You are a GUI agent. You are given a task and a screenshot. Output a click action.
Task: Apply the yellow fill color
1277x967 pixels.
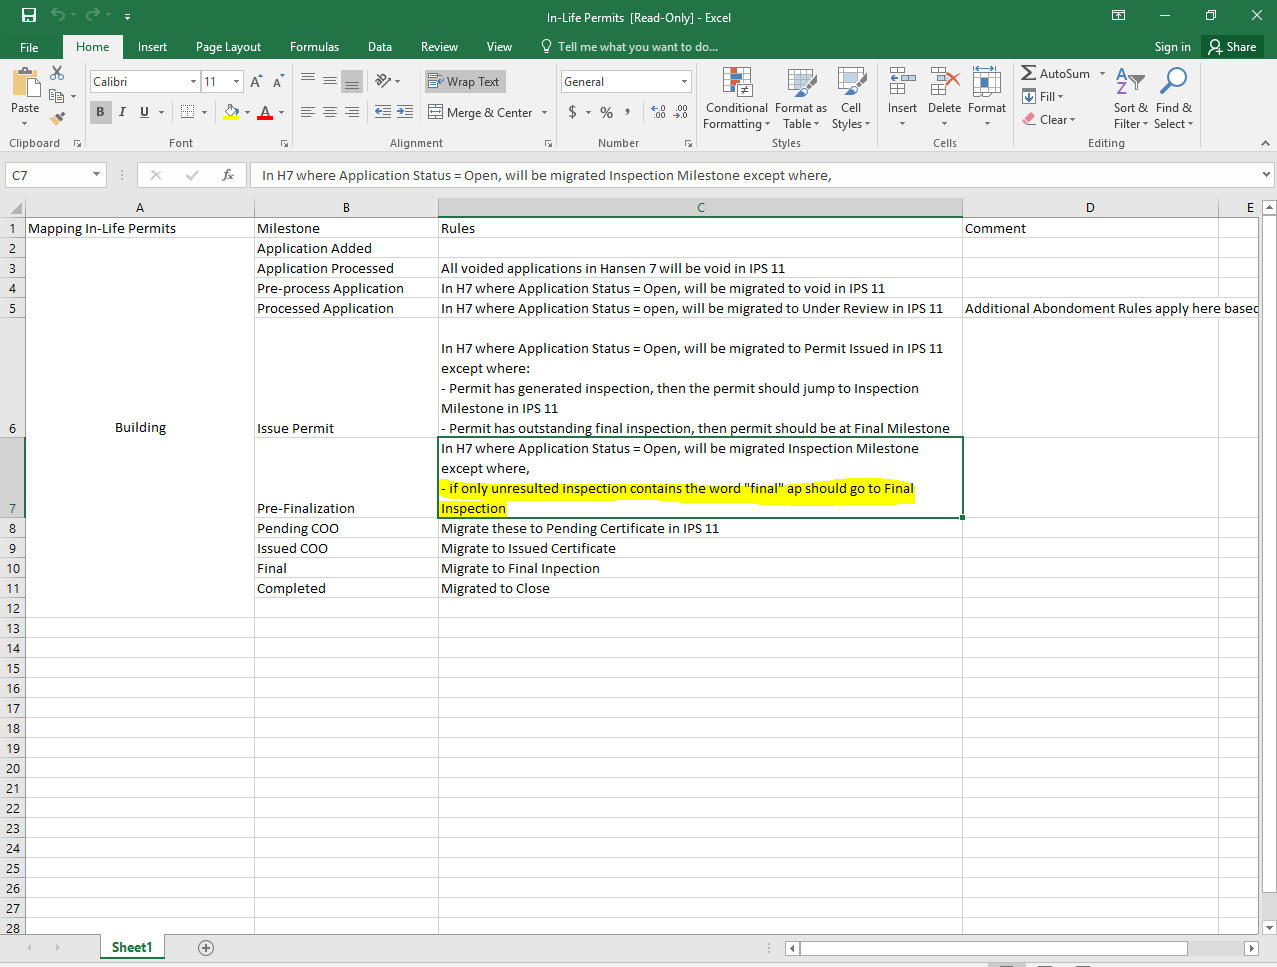(x=231, y=112)
